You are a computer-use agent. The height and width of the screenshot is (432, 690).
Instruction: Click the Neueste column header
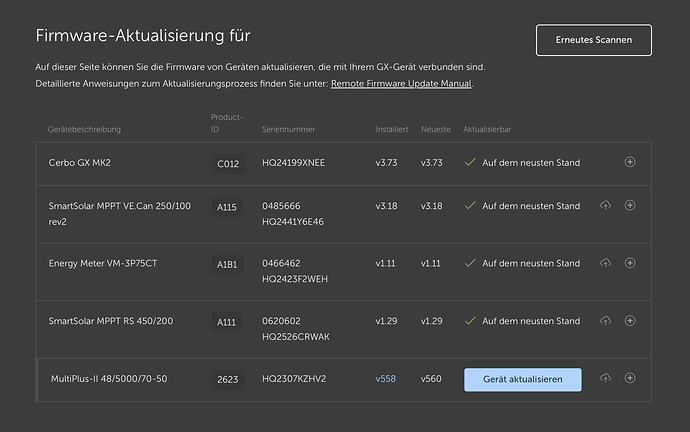[x=436, y=129]
